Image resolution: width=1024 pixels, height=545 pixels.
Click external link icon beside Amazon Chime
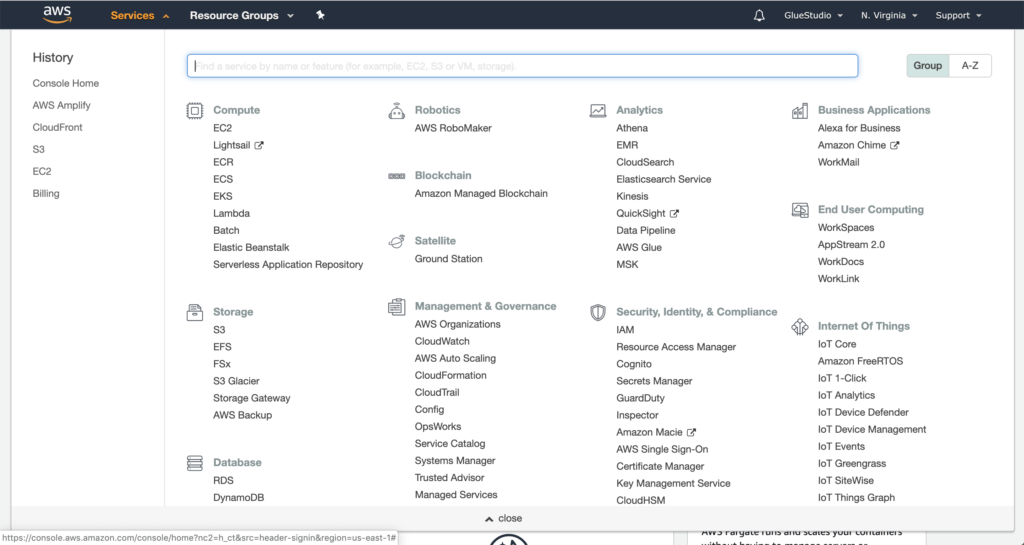pos(895,145)
